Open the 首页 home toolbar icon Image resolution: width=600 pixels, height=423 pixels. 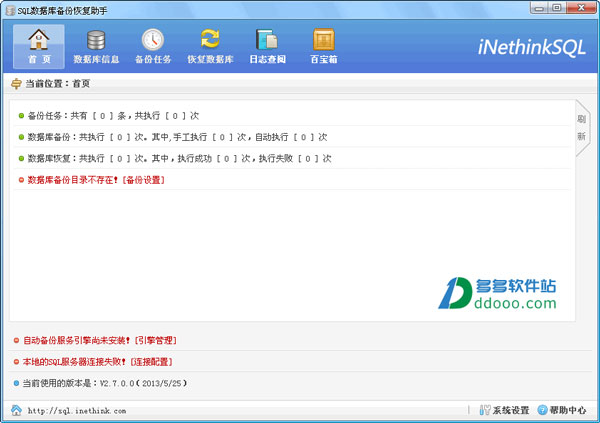point(39,47)
